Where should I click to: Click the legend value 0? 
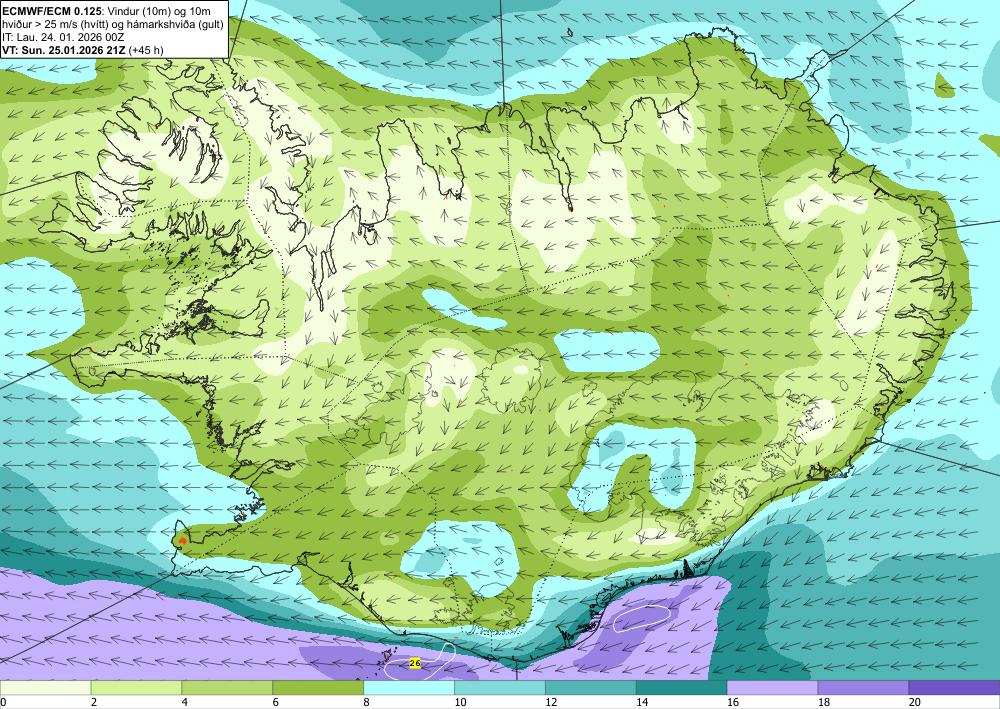[3, 703]
